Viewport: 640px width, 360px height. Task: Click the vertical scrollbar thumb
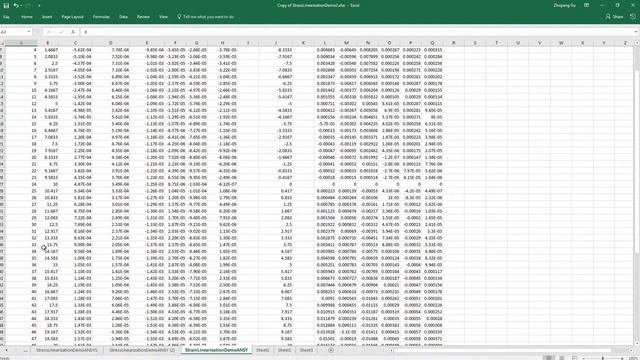coord(637,163)
